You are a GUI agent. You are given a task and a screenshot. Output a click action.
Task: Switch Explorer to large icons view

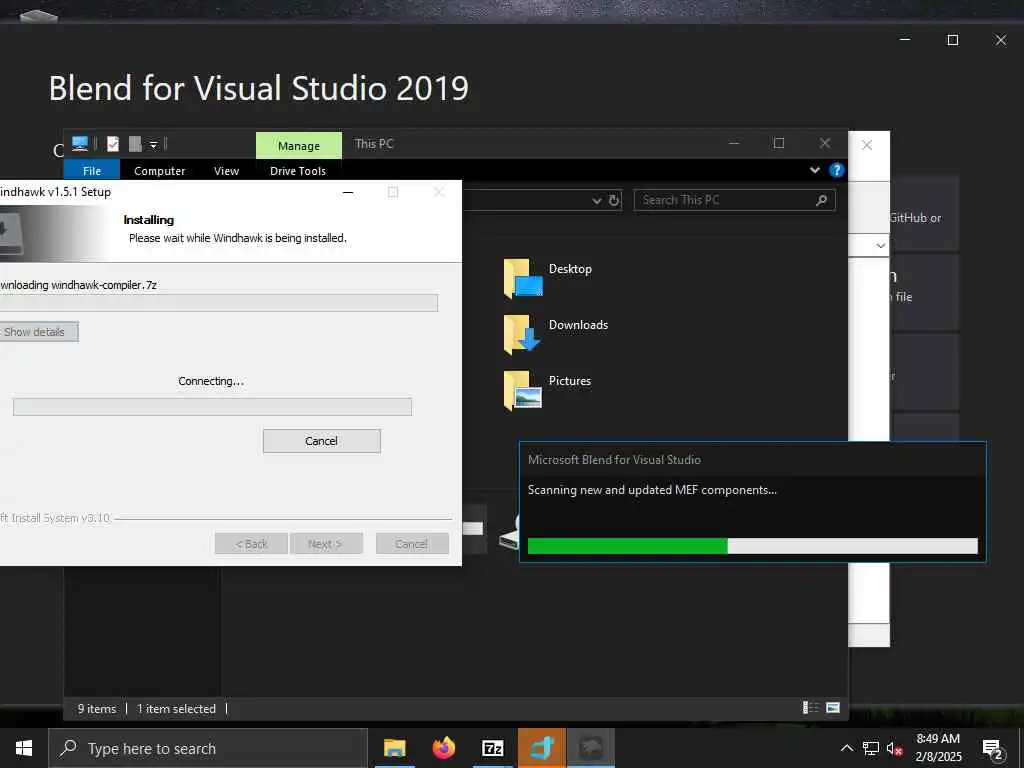(833, 707)
